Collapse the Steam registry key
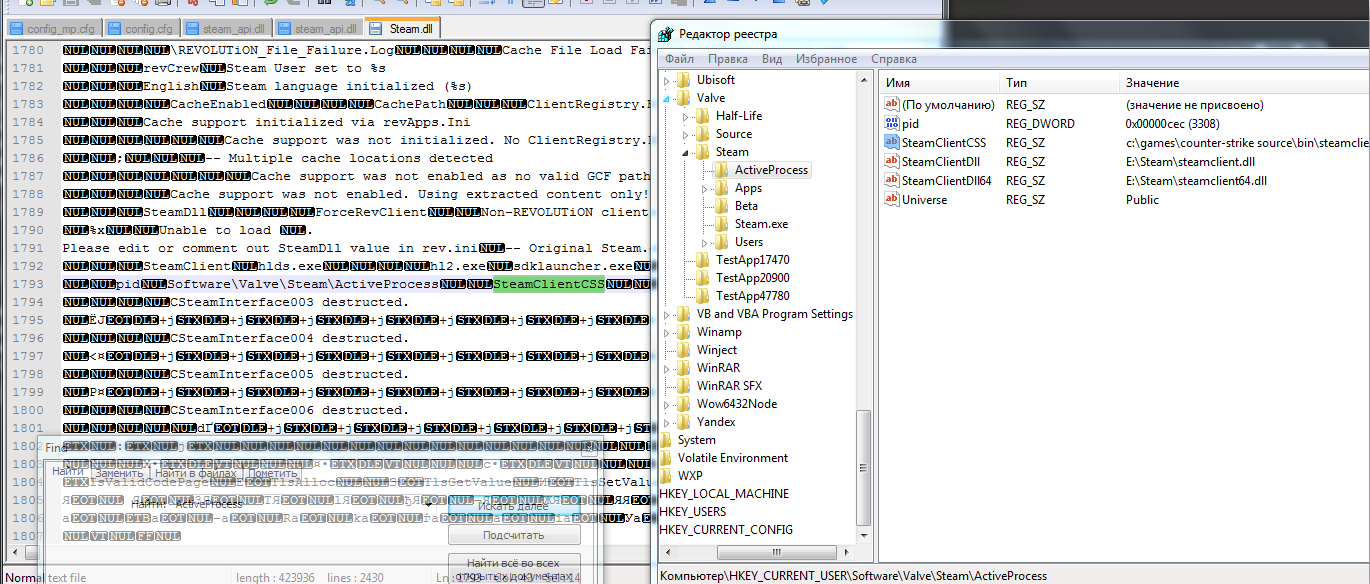Image resolution: width=1370 pixels, height=584 pixels. [686, 152]
